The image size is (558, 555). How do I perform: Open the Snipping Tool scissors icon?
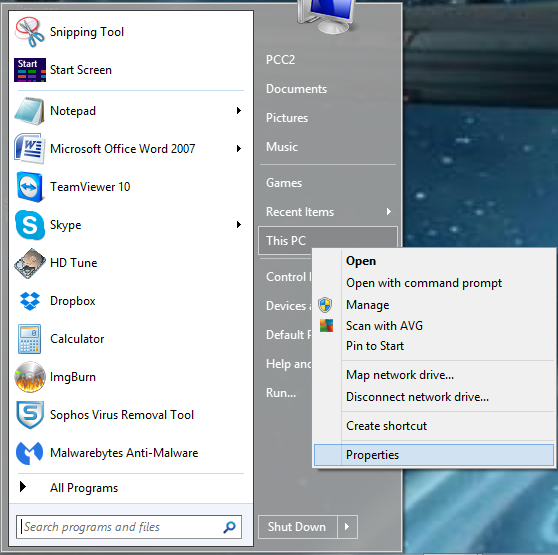[30, 32]
